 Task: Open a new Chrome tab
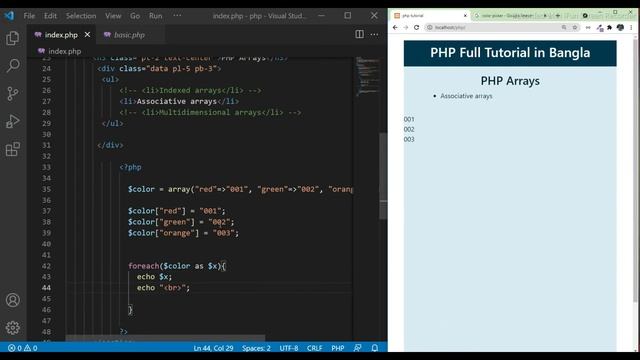[558, 16]
